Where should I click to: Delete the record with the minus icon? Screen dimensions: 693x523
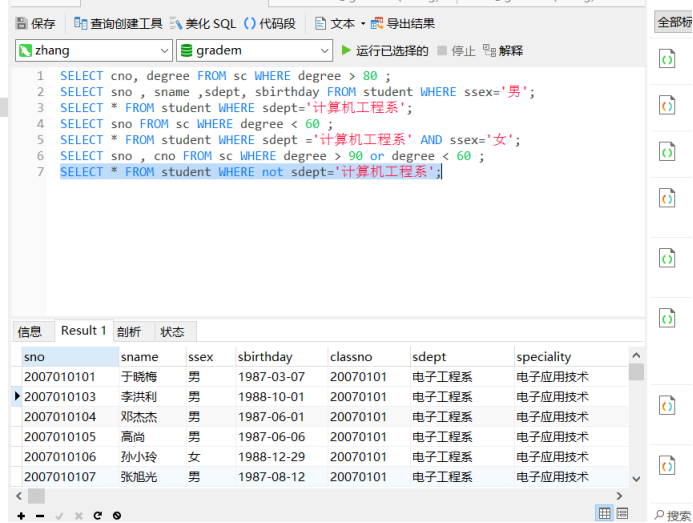click(x=40, y=516)
